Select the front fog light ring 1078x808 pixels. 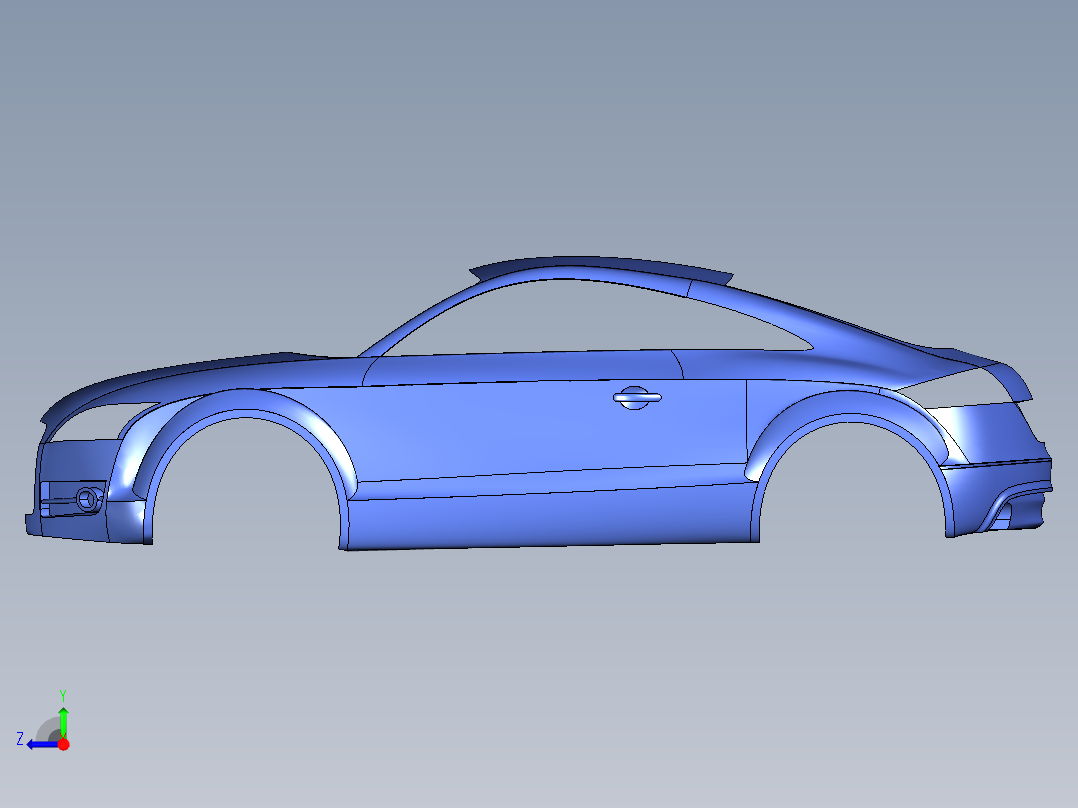87,499
